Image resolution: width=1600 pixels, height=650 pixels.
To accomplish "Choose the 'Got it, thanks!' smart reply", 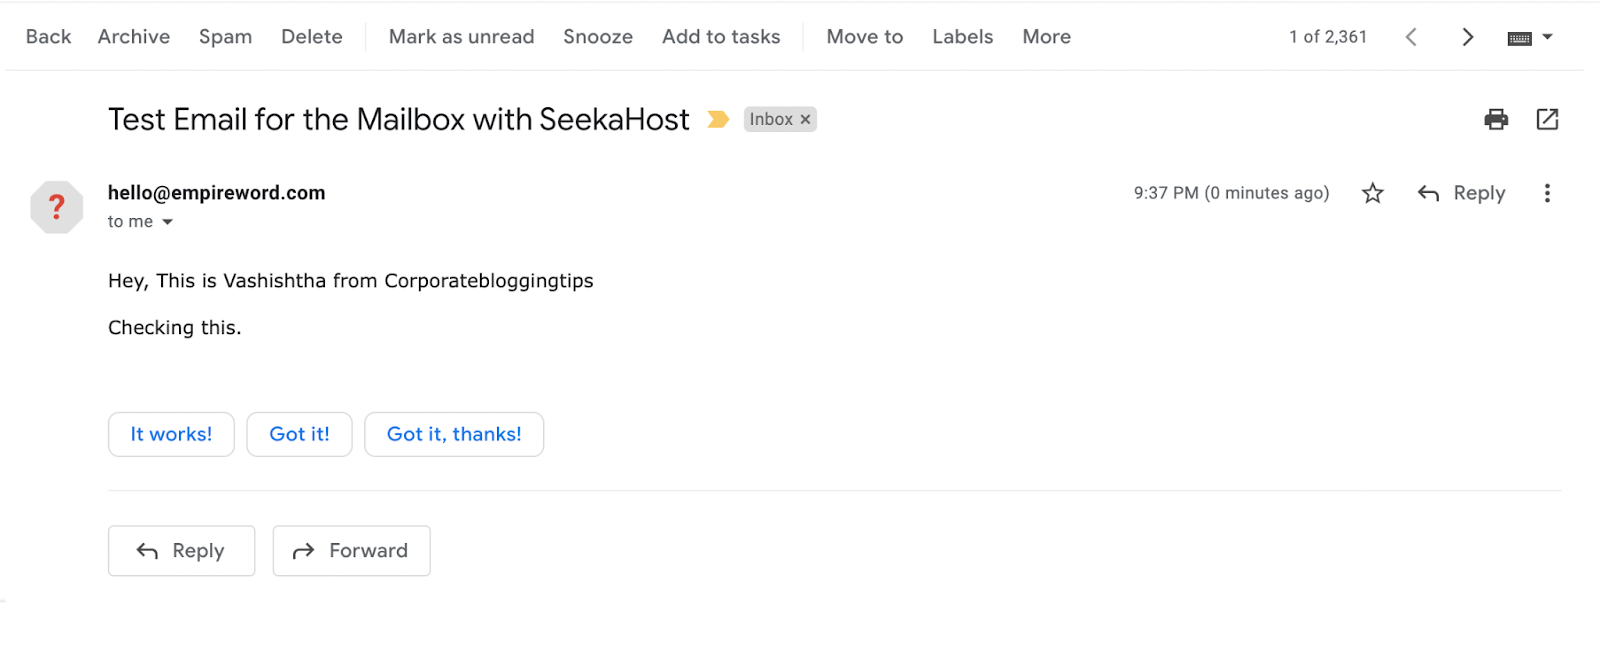I will [454, 435].
